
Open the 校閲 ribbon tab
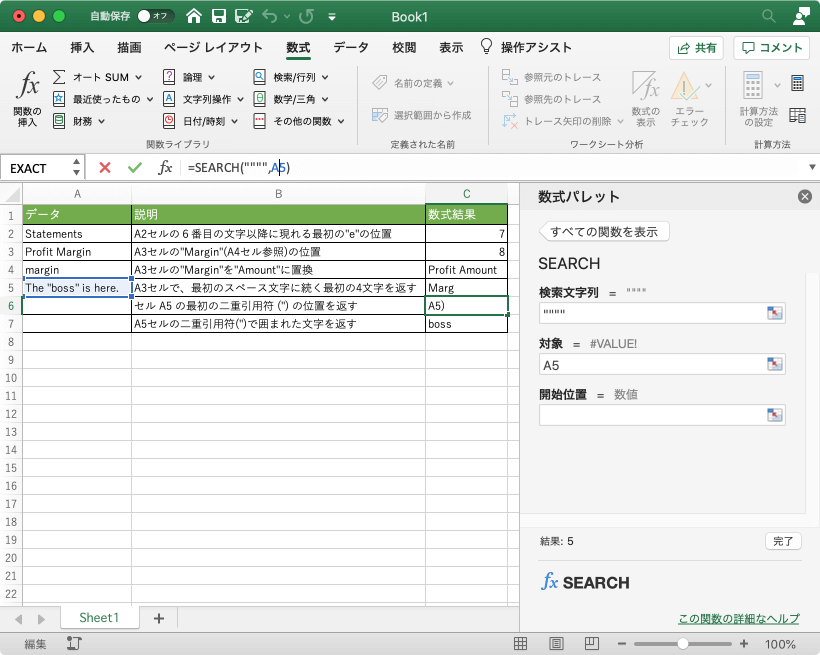(404, 48)
